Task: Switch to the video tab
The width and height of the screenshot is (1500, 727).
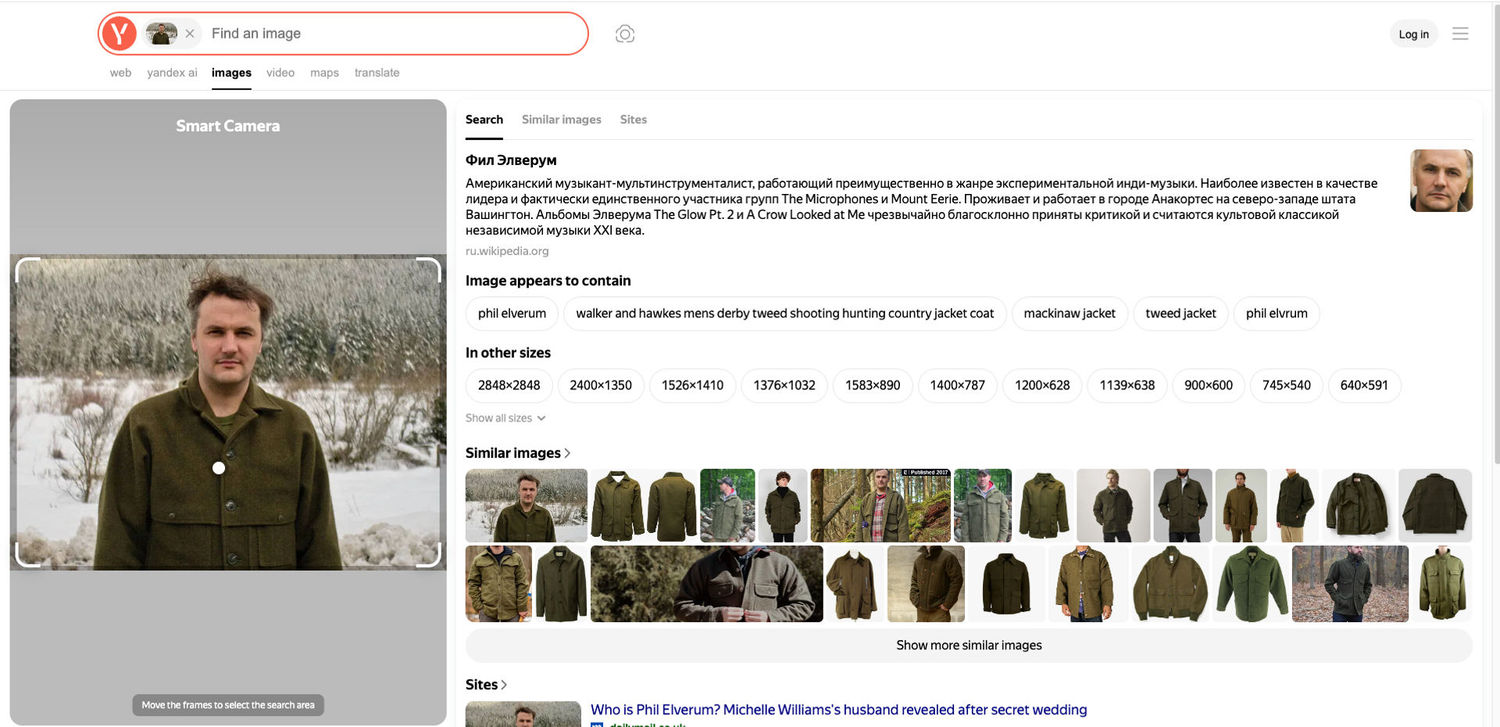Action: pos(281,73)
